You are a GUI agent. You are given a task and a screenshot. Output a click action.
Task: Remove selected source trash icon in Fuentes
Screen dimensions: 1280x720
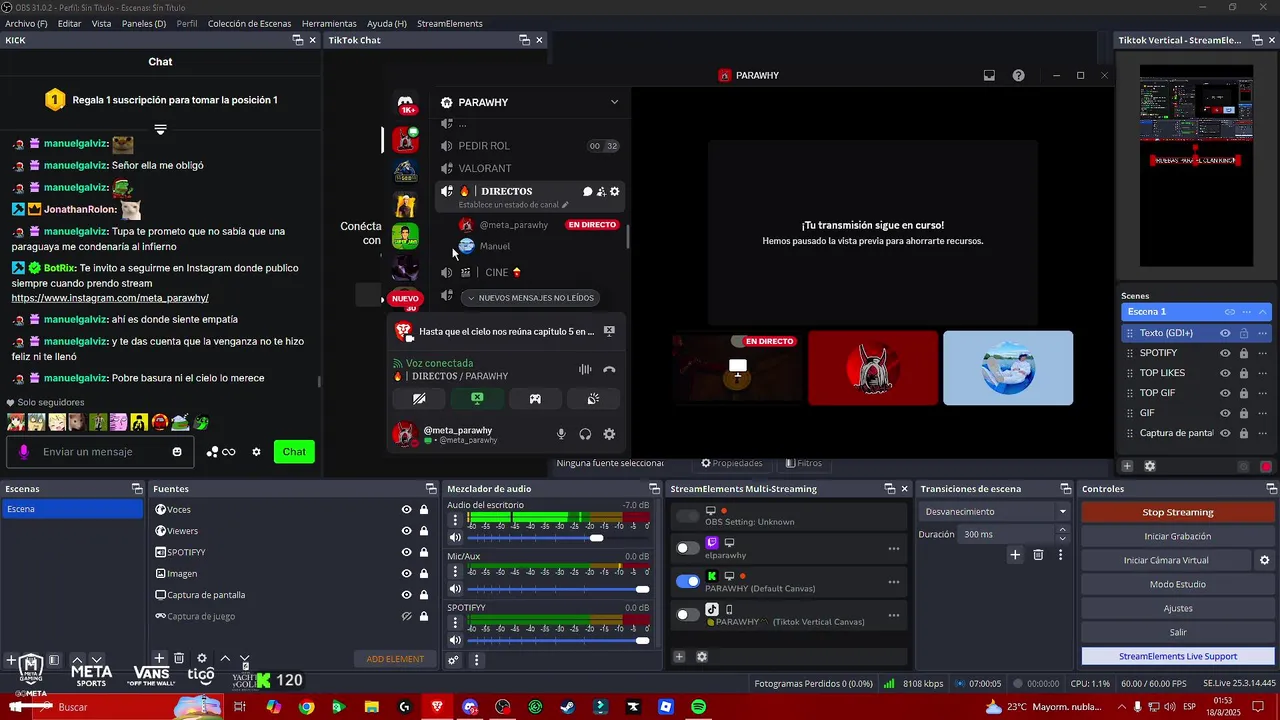(x=179, y=658)
